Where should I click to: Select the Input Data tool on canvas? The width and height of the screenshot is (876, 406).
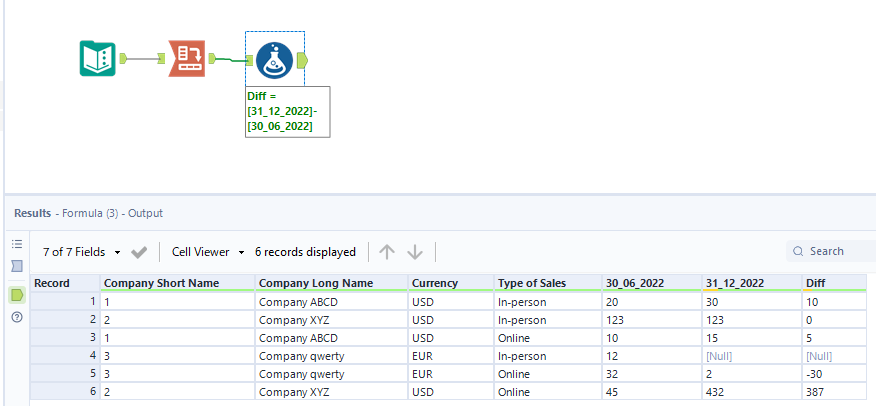pyautogui.click(x=98, y=58)
